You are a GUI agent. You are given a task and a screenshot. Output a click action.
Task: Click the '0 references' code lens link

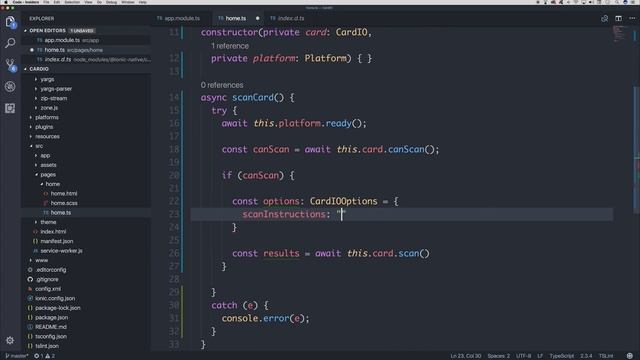point(222,85)
